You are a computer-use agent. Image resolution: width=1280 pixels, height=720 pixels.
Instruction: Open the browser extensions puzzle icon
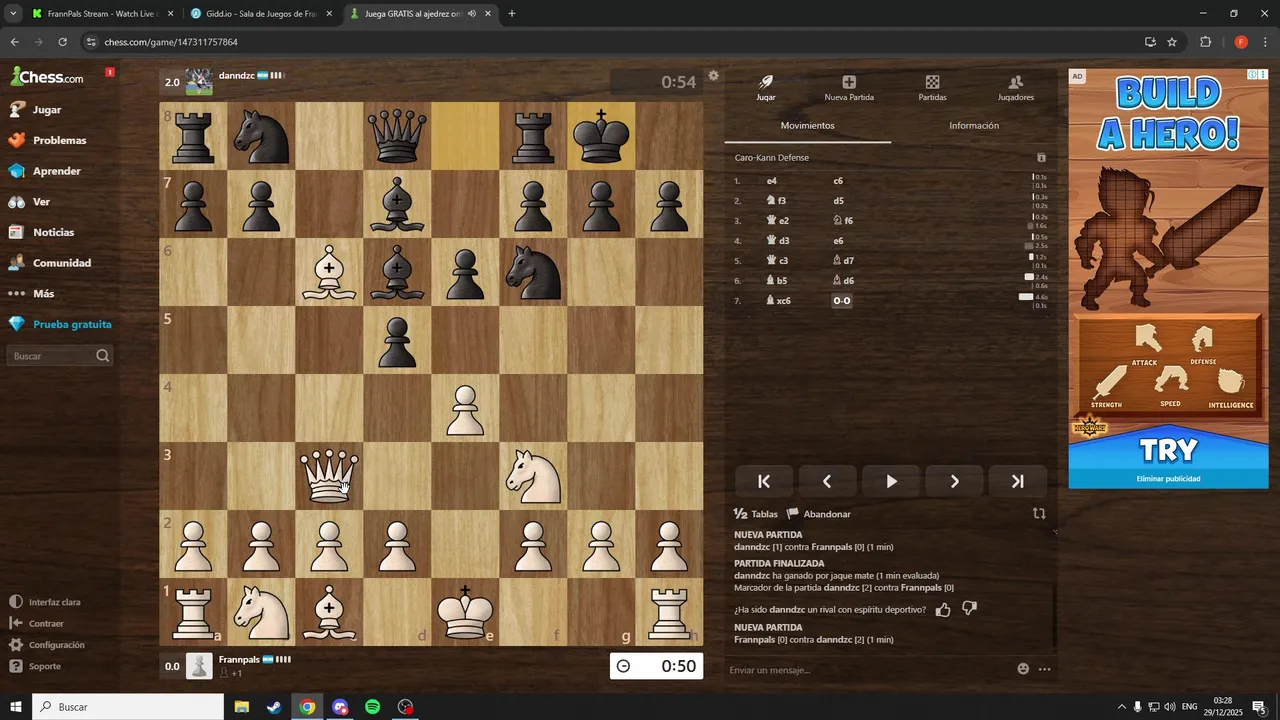coord(1205,42)
